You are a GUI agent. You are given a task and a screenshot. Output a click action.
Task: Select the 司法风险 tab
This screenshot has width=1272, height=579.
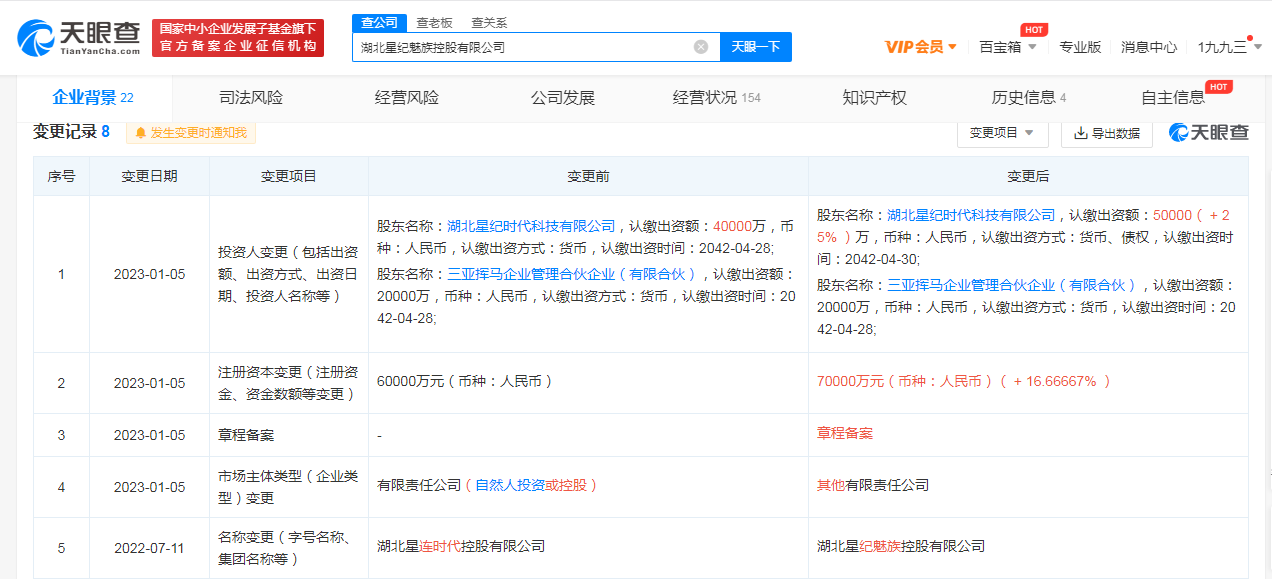click(x=251, y=98)
